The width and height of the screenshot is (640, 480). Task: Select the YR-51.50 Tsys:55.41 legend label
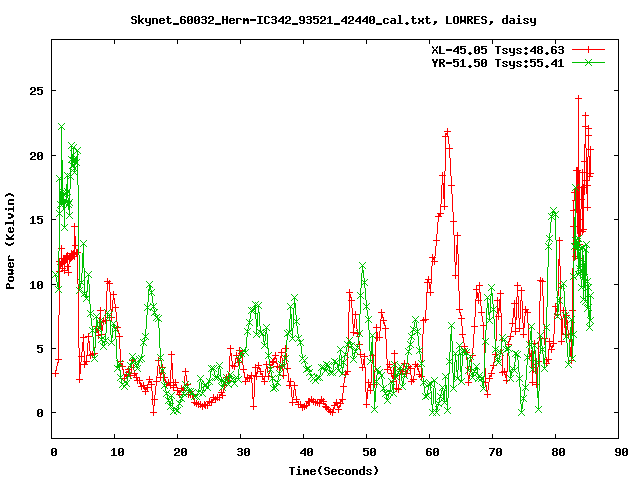(x=498, y=63)
